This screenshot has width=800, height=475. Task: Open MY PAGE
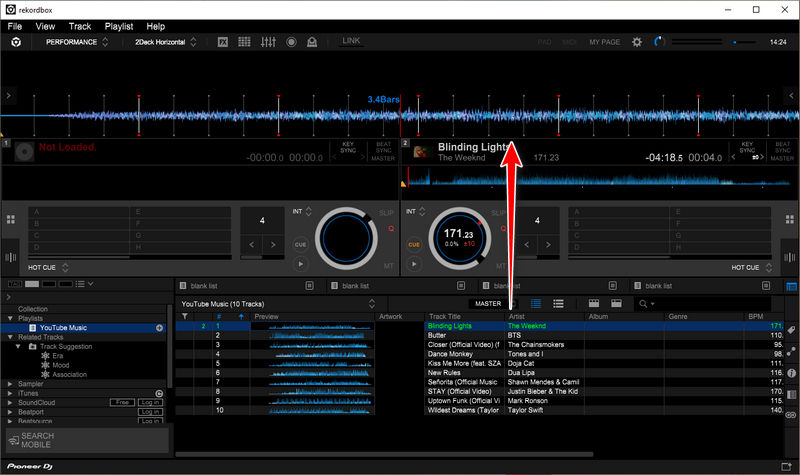click(x=605, y=42)
